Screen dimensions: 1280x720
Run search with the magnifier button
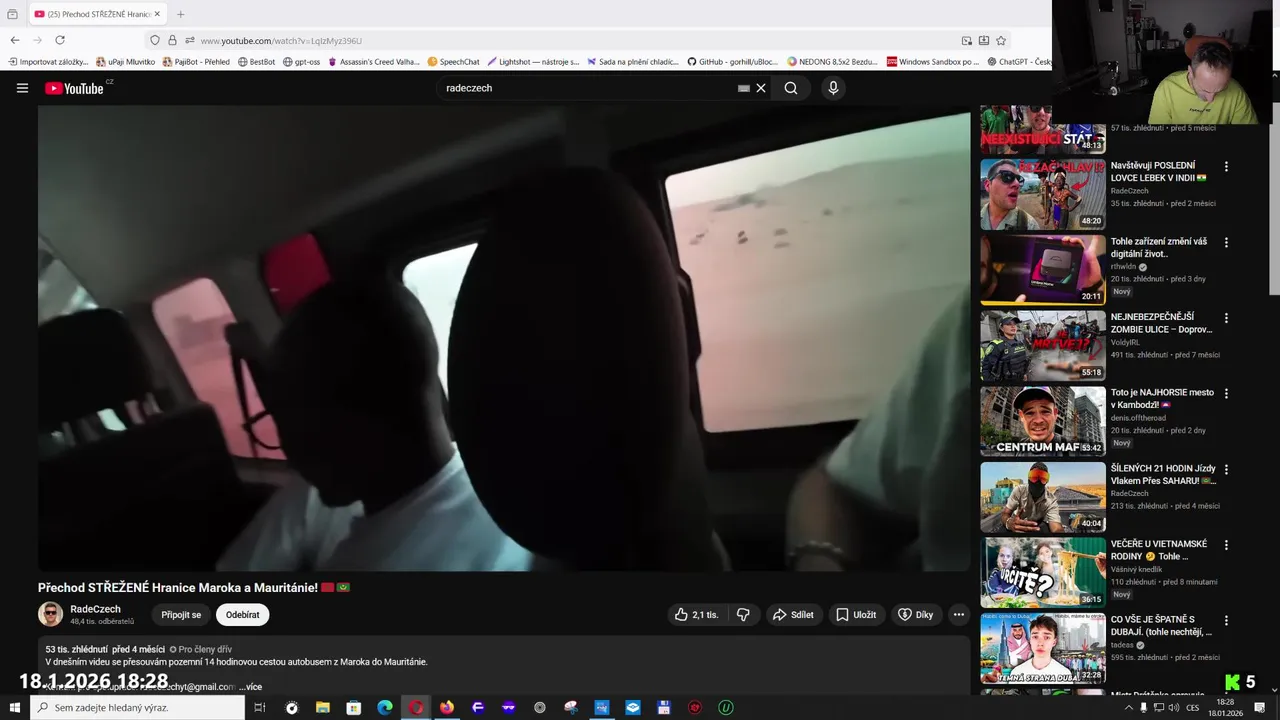pyautogui.click(x=791, y=88)
